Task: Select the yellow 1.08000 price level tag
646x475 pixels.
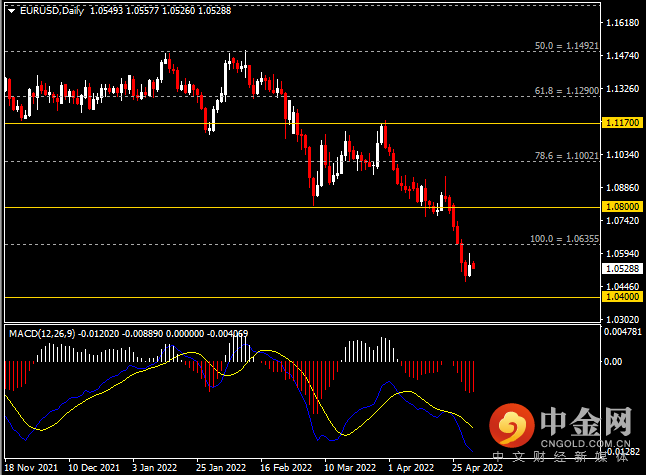Action: pyautogui.click(x=623, y=207)
